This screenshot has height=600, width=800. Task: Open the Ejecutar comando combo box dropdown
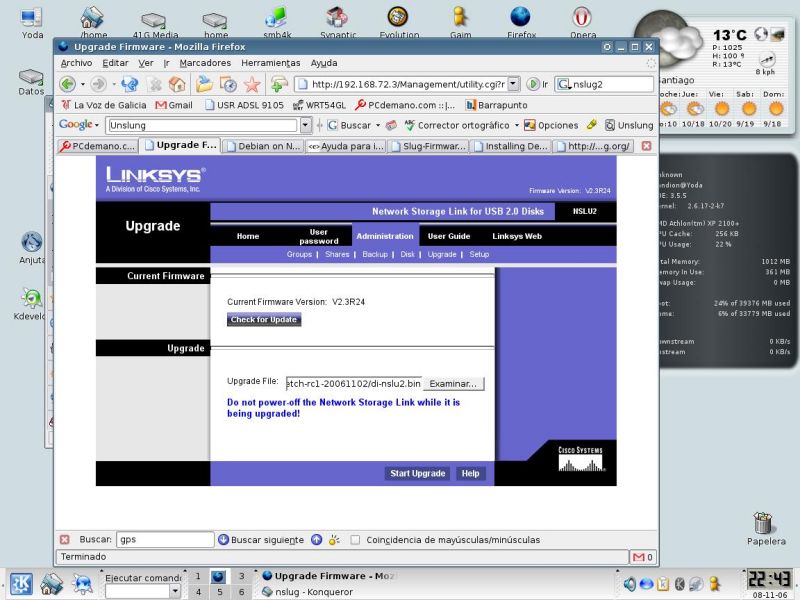click(175, 591)
